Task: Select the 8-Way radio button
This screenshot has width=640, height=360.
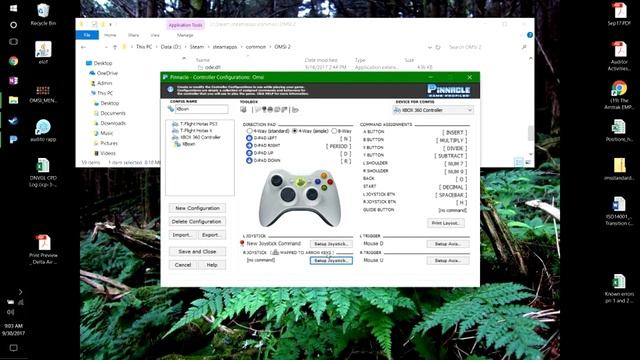Action: coord(334,131)
